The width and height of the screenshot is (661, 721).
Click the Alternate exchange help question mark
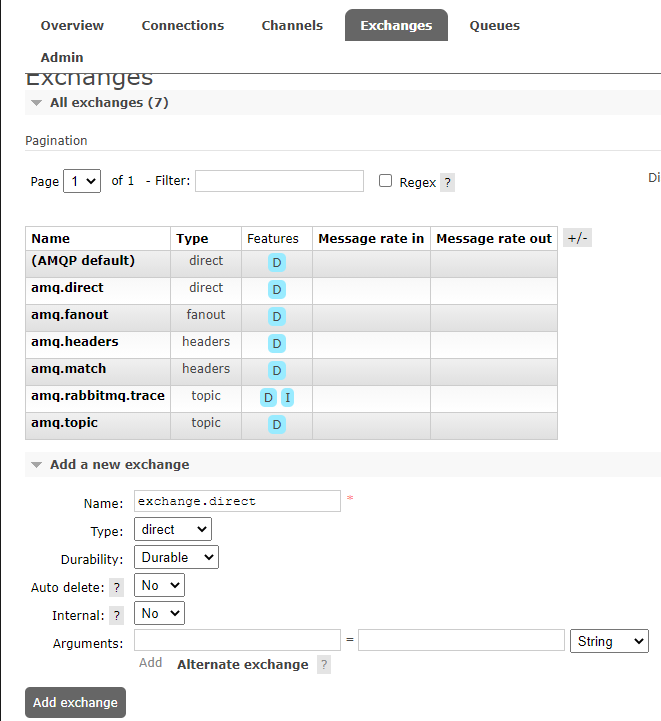click(324, 665)
